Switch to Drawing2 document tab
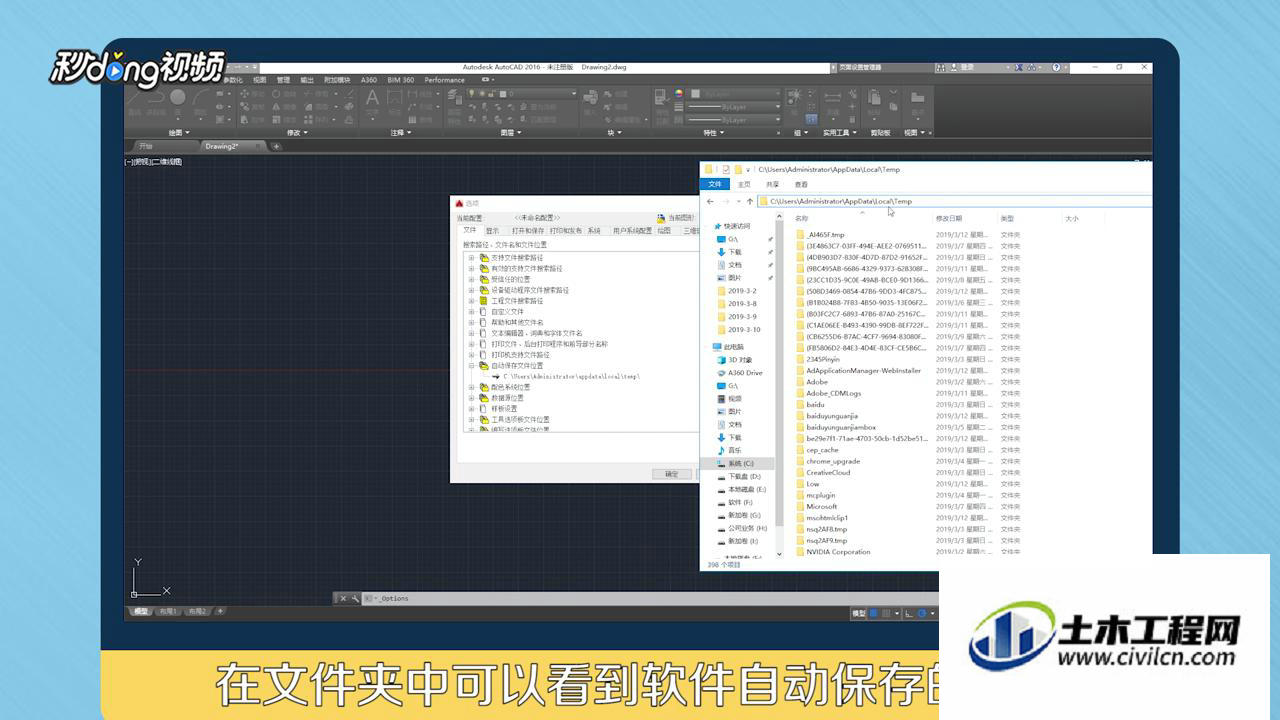The width and height of the screenshot is (1280, 720). click(x=228, y=146)
